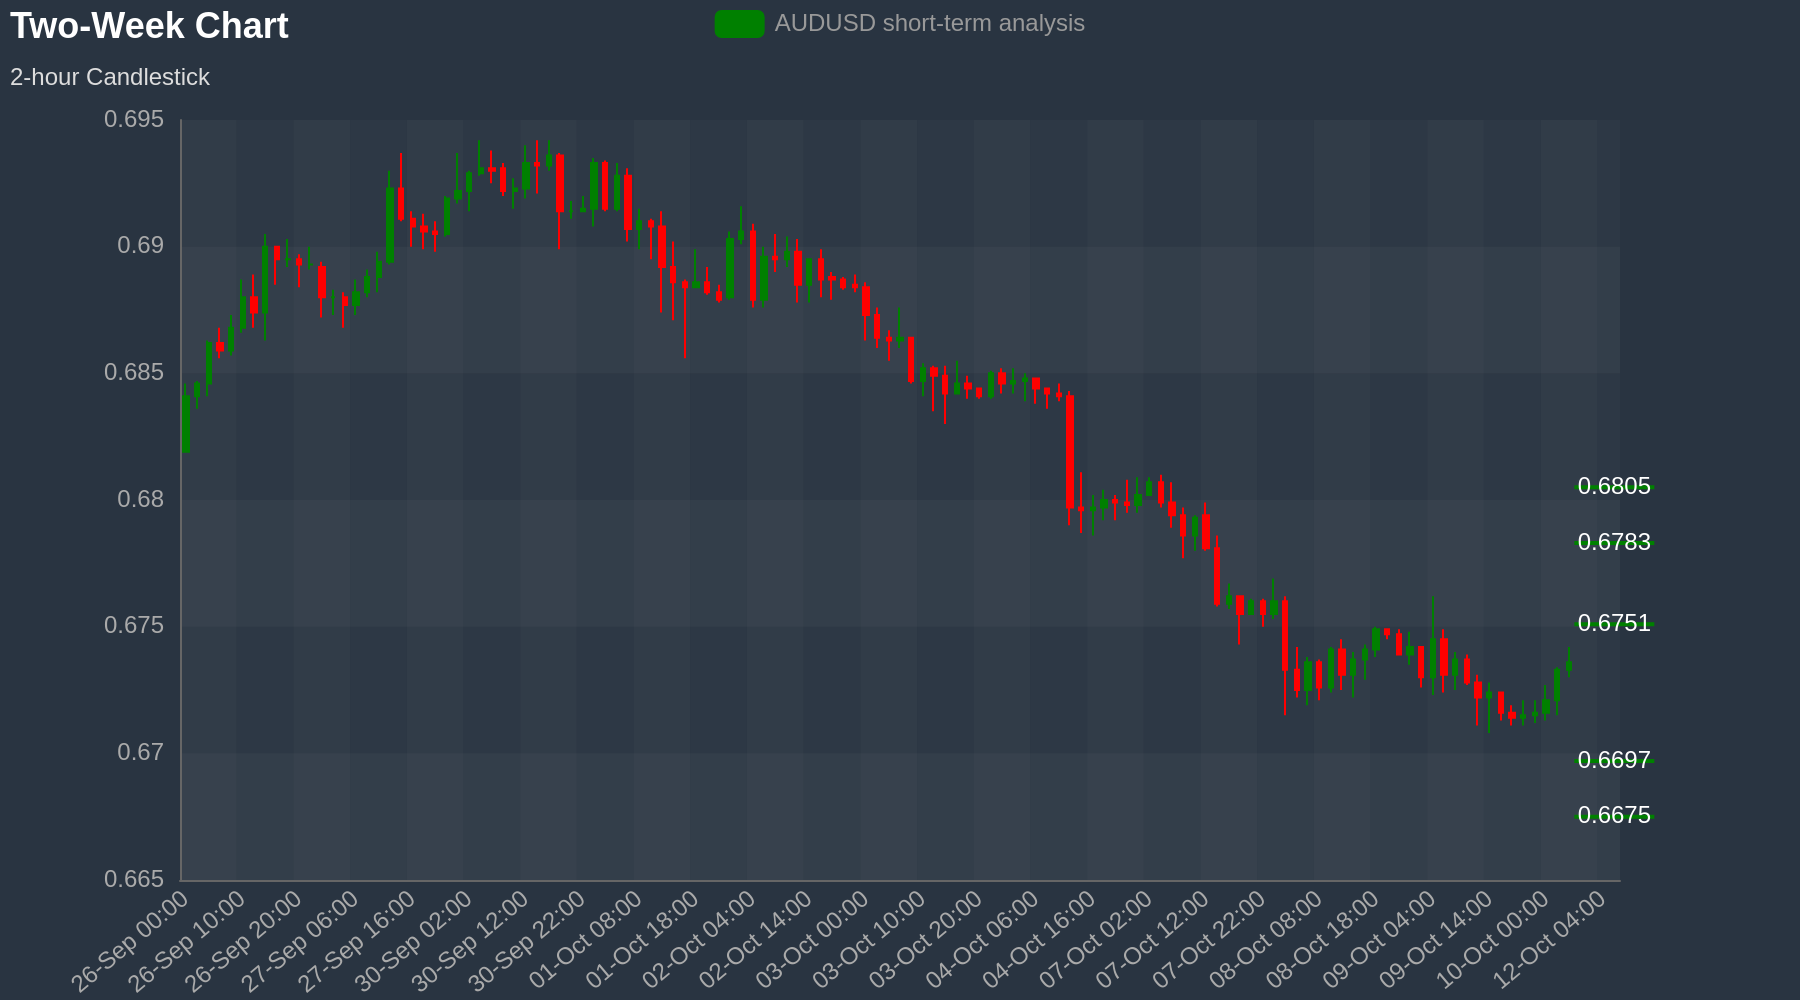Click the 09-Oct 04:00 x-axis label
This screenshot has height=1000, width=1800.
tap(1376, 942)
